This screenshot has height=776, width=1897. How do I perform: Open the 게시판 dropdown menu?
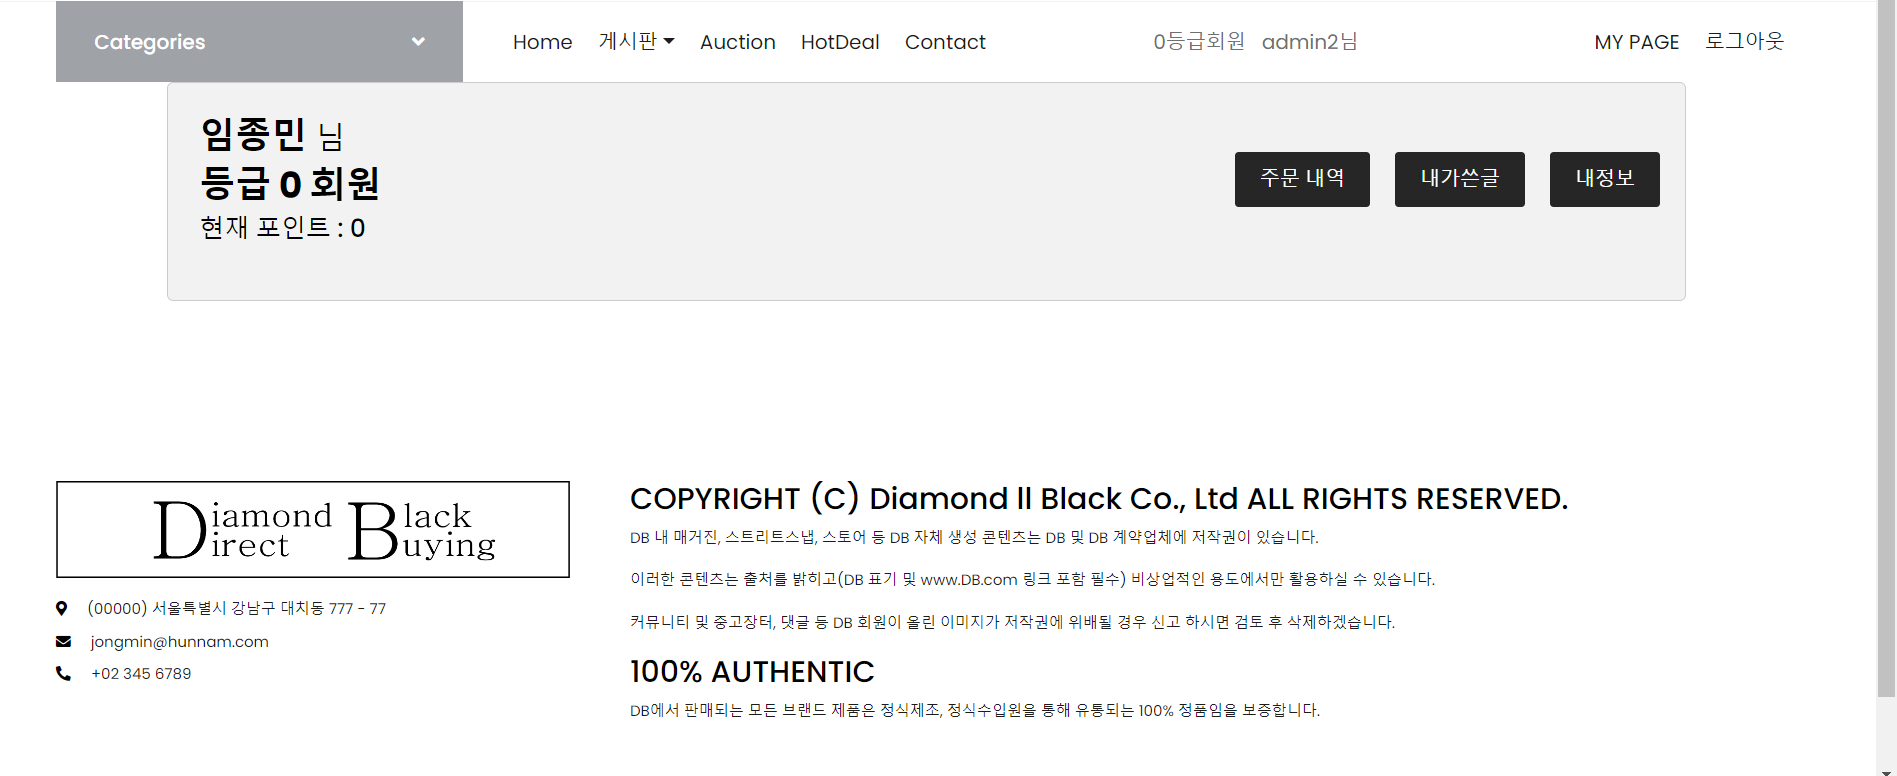pyautogui.click(x=636, y=41)
